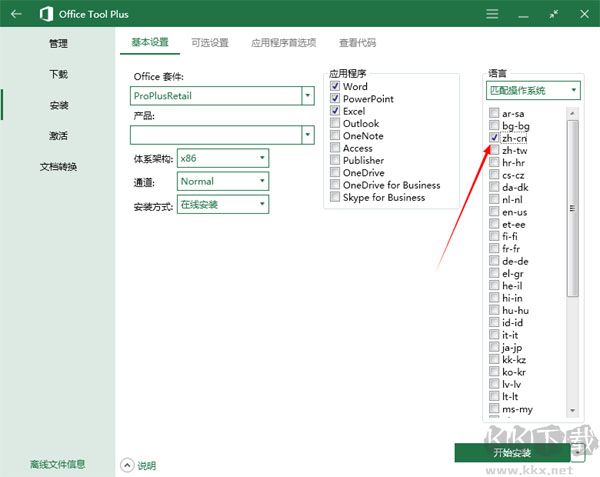Minimize the Office Tool Plus window
The width and height of the screenshot is (600, 477).
(x=523, y=15)
